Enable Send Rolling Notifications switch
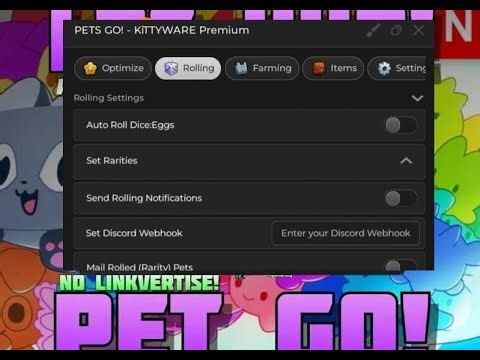Image resolution: width=480 pixels, height=360 pixels. click(x=401, y=199)
